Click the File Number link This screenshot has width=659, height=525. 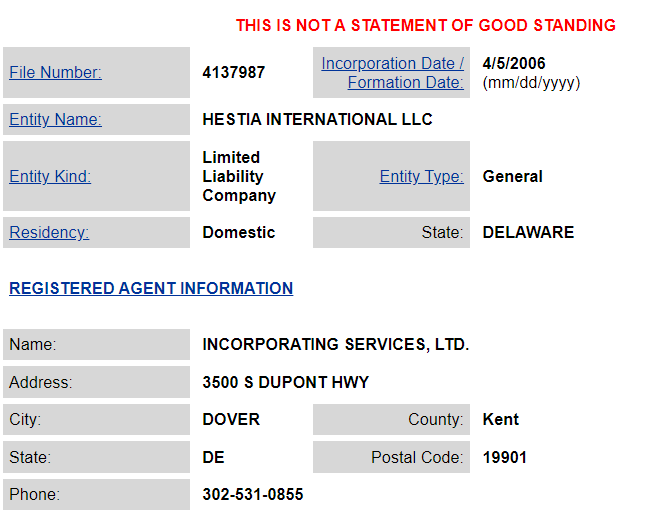click(55, 72)
